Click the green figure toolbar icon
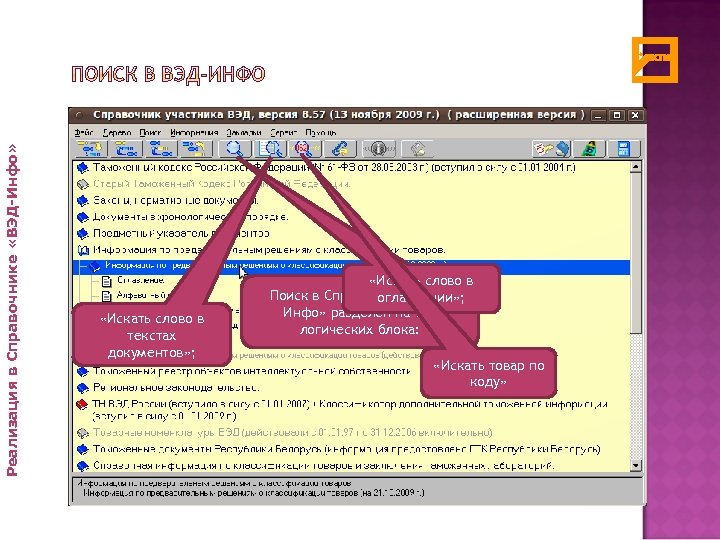This screenshot has width=720, height=540. 589,149
